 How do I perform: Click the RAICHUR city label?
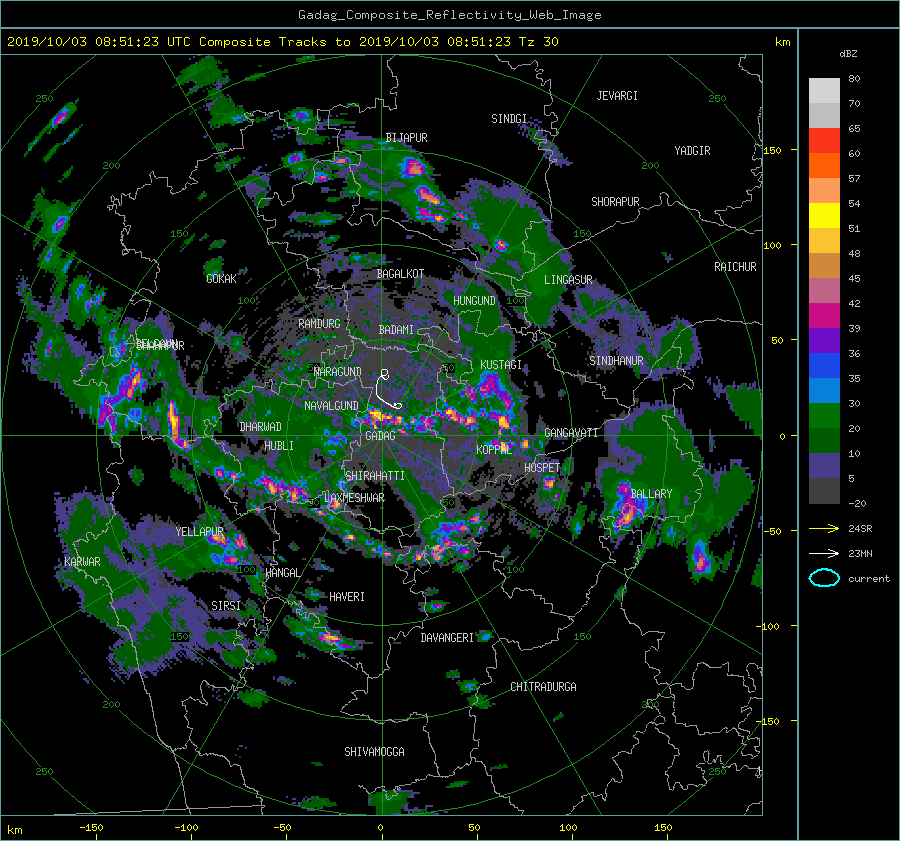tap(735, 267)
